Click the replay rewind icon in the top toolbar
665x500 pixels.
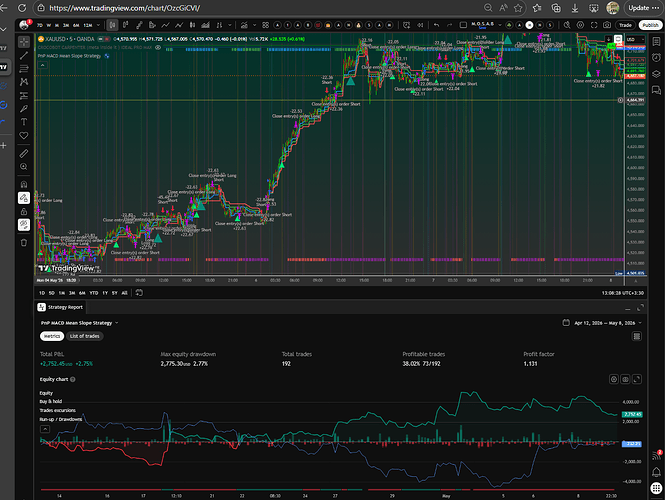click(x=420, y=25)
